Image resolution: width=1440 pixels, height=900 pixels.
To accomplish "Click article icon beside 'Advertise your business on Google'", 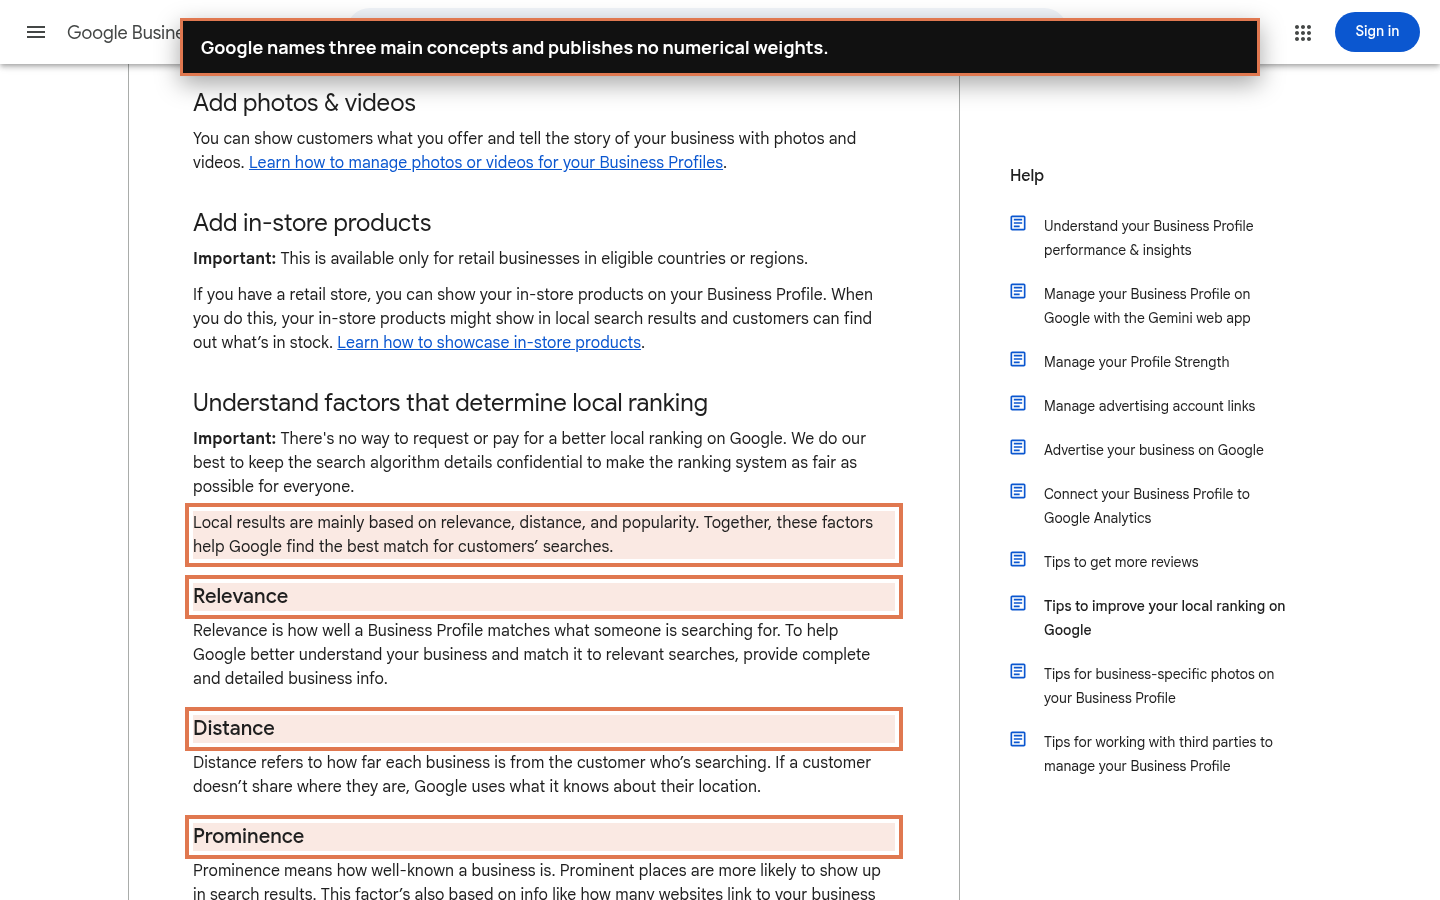I will coord(1018,447).
